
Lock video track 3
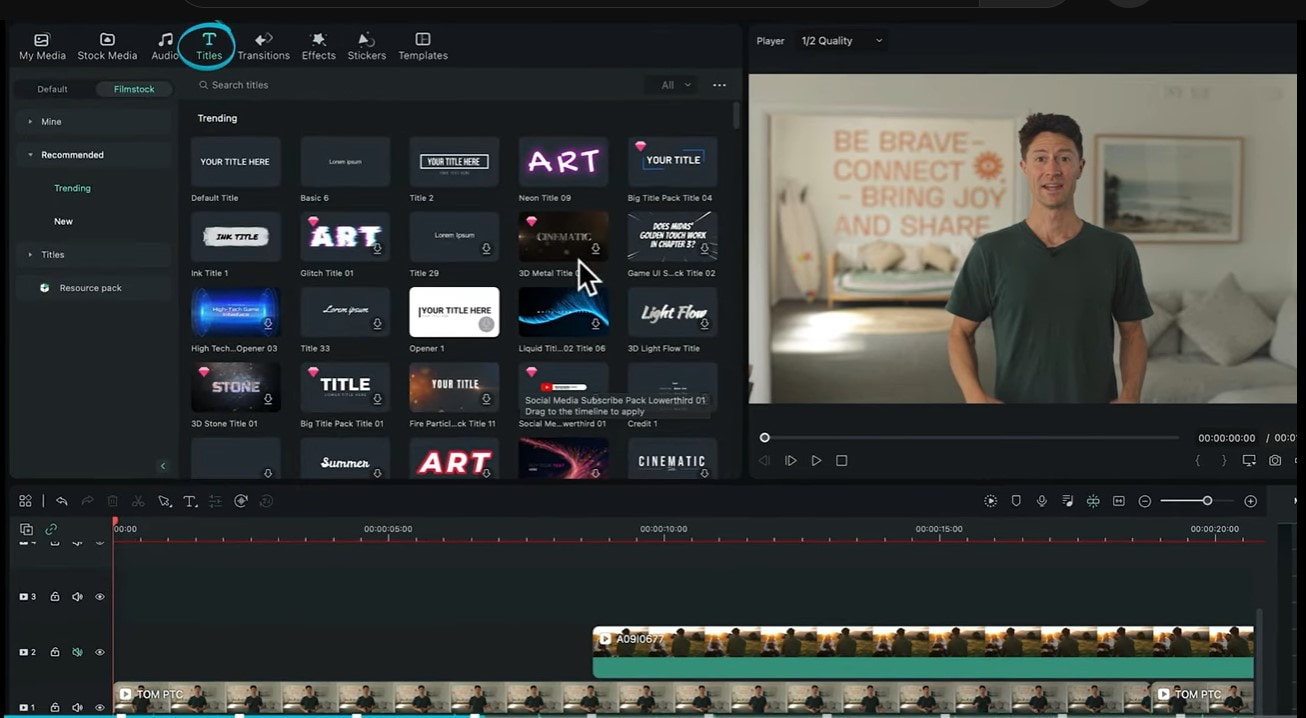coord(55,597)
